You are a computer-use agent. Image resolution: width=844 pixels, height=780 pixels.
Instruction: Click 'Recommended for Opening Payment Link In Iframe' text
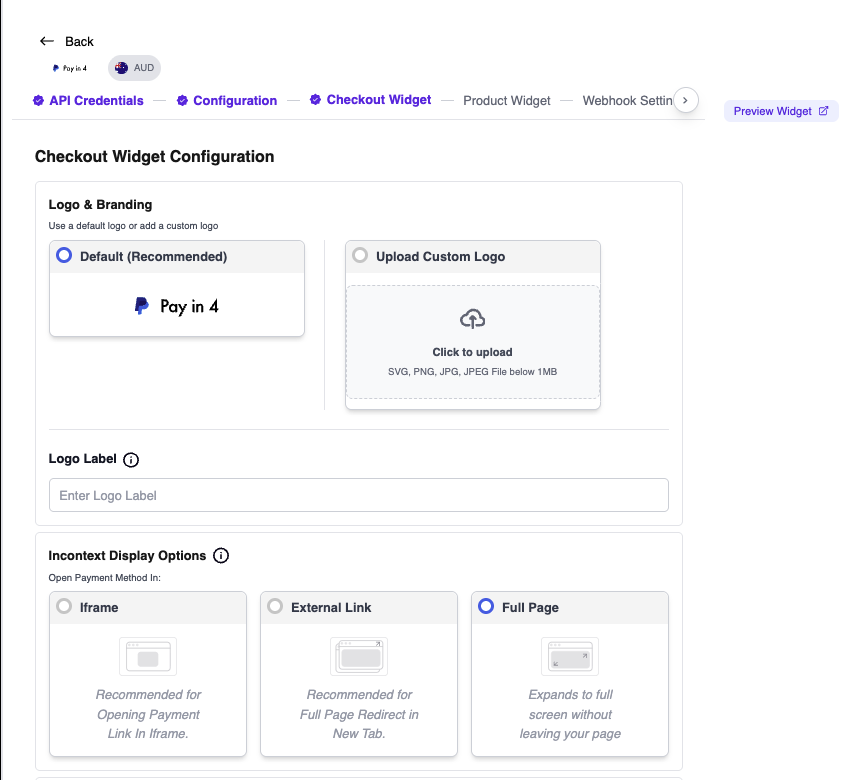coord(148,714)
